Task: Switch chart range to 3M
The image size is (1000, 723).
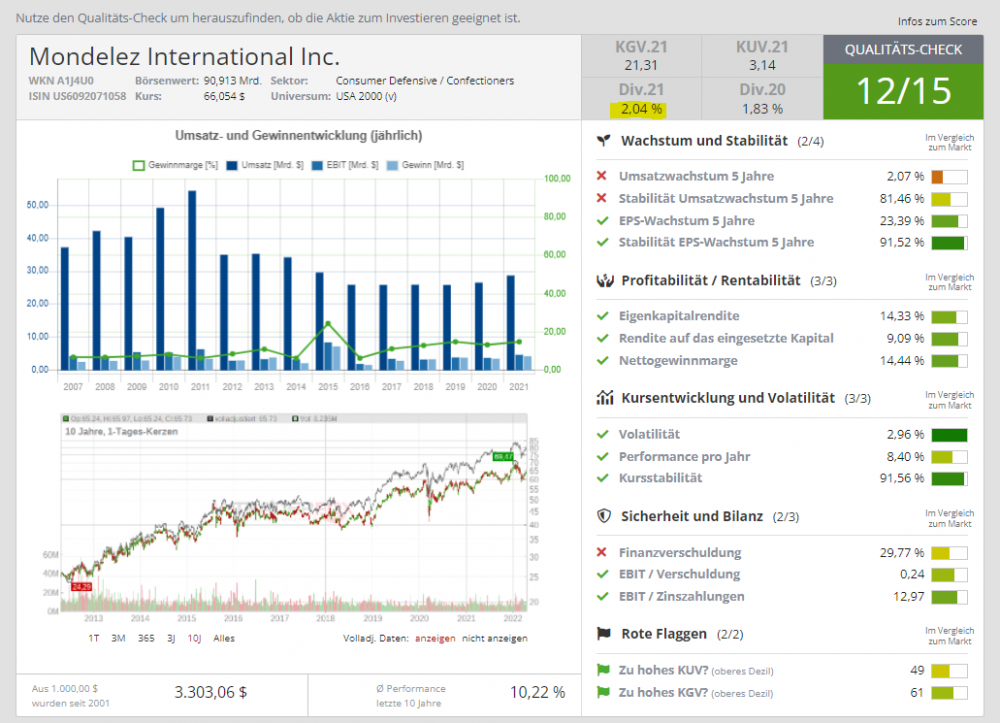Action: tap(118, 638)
